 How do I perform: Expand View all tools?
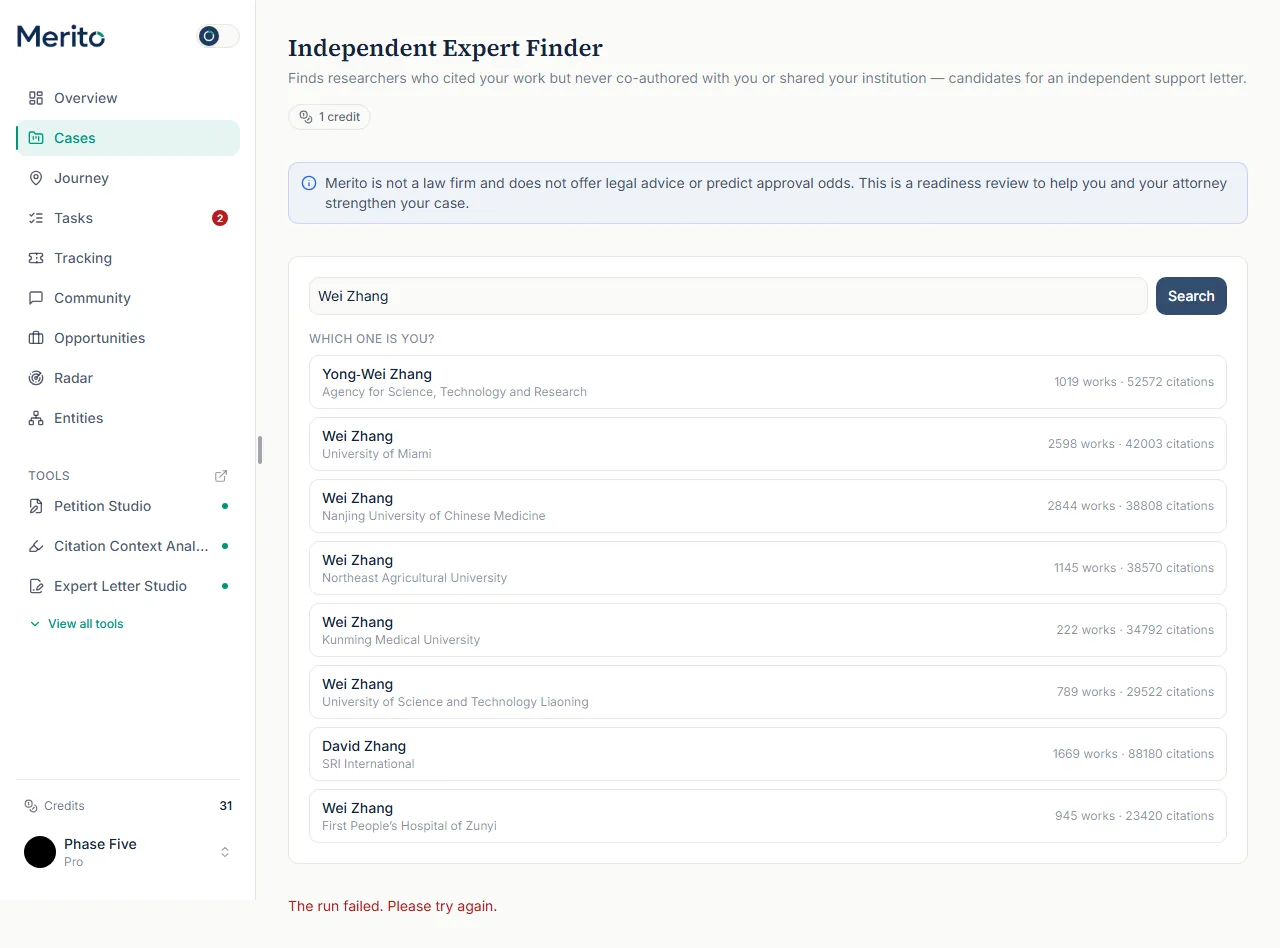(76, 624)
